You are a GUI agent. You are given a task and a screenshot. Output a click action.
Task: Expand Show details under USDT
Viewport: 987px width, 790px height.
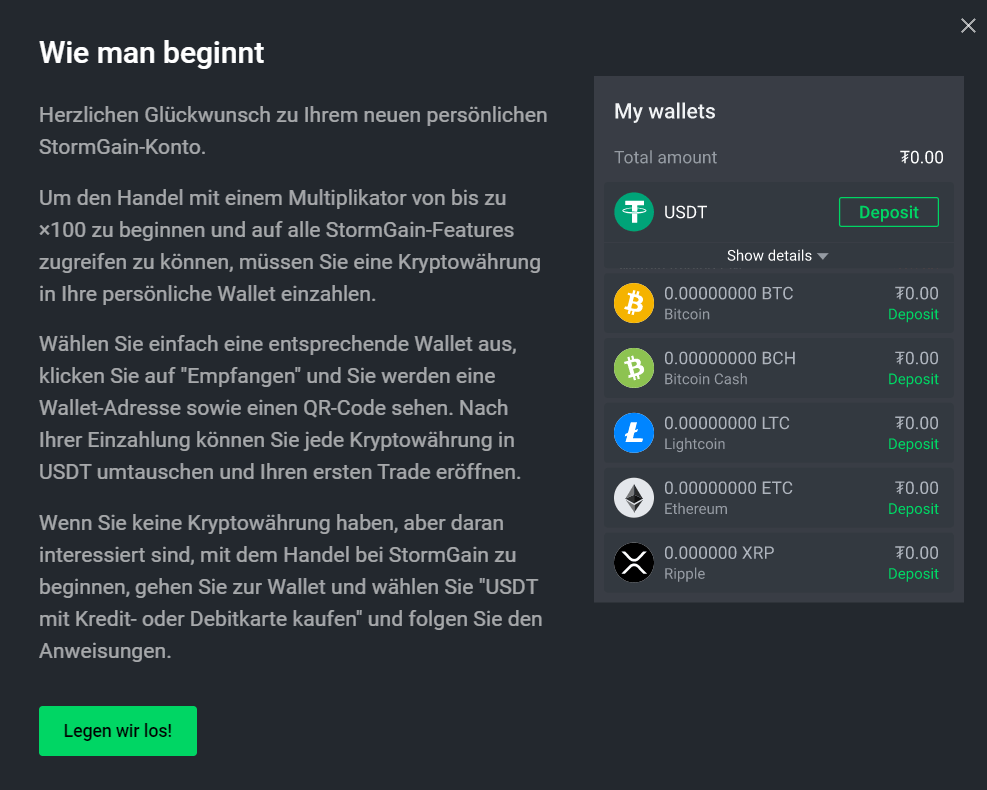coord(779,256)
